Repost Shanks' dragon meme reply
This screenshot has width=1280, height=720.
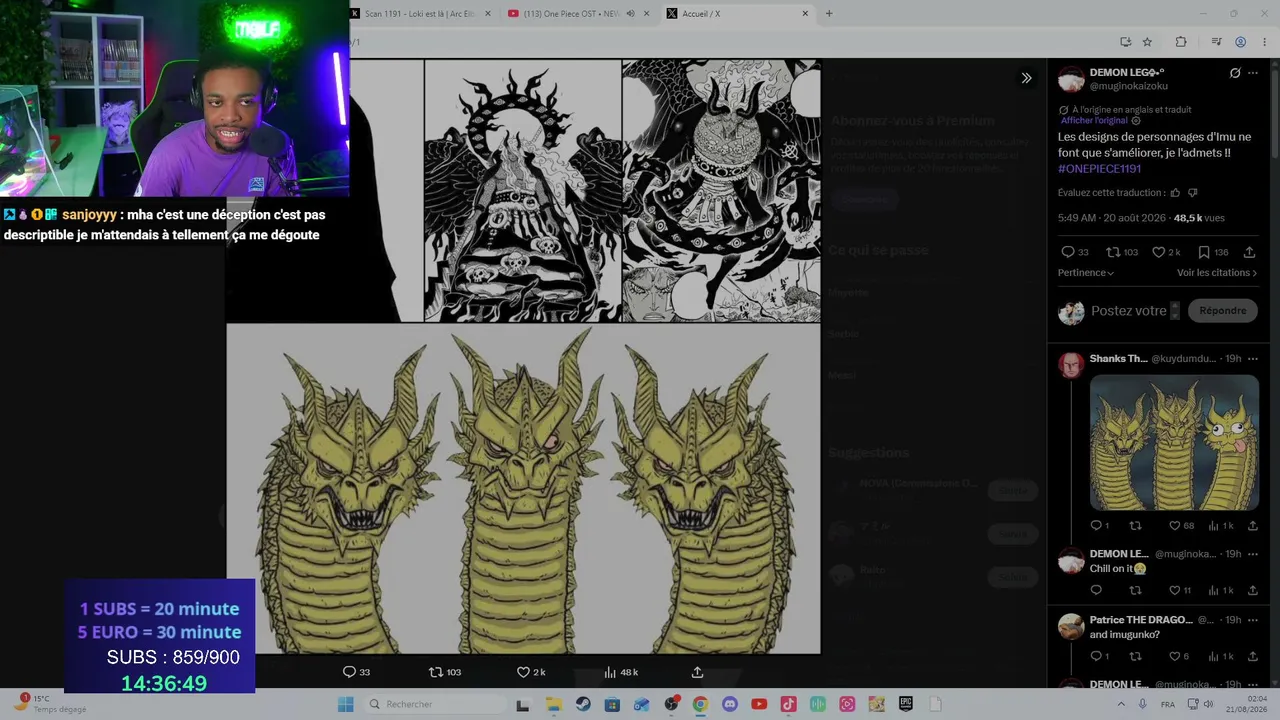[1135, 526]
